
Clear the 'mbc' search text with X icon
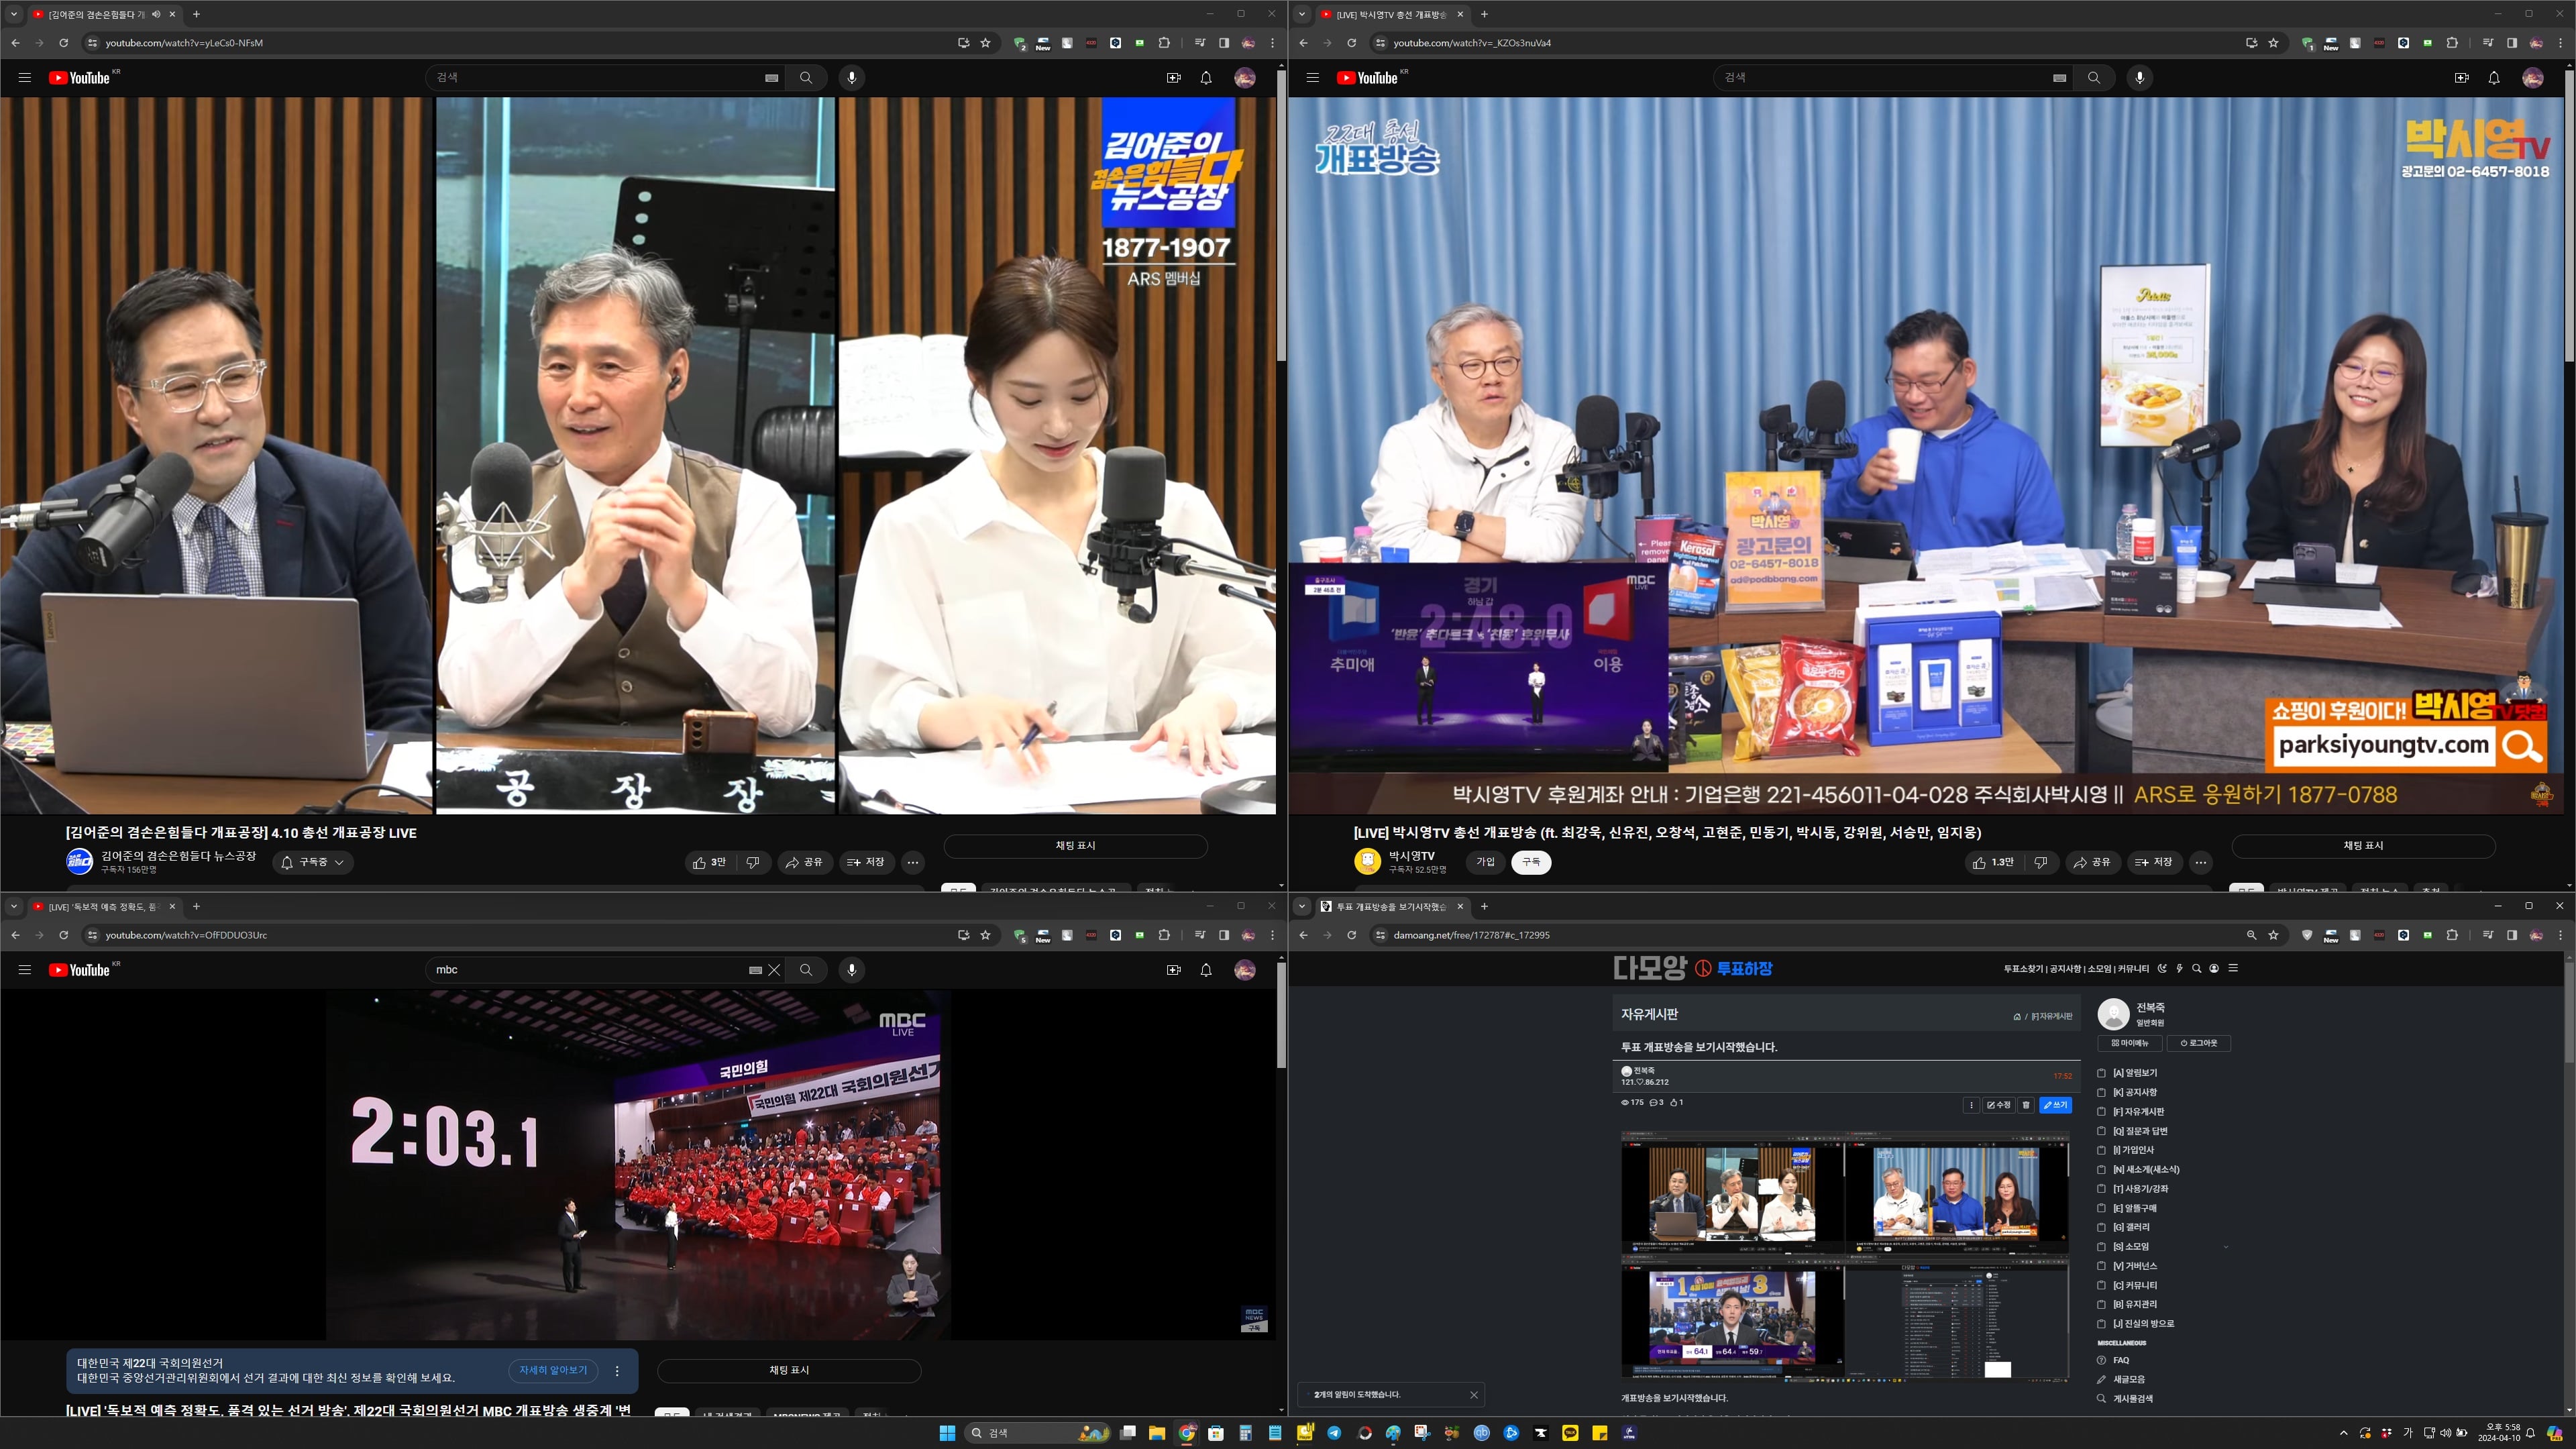(774, 970)
